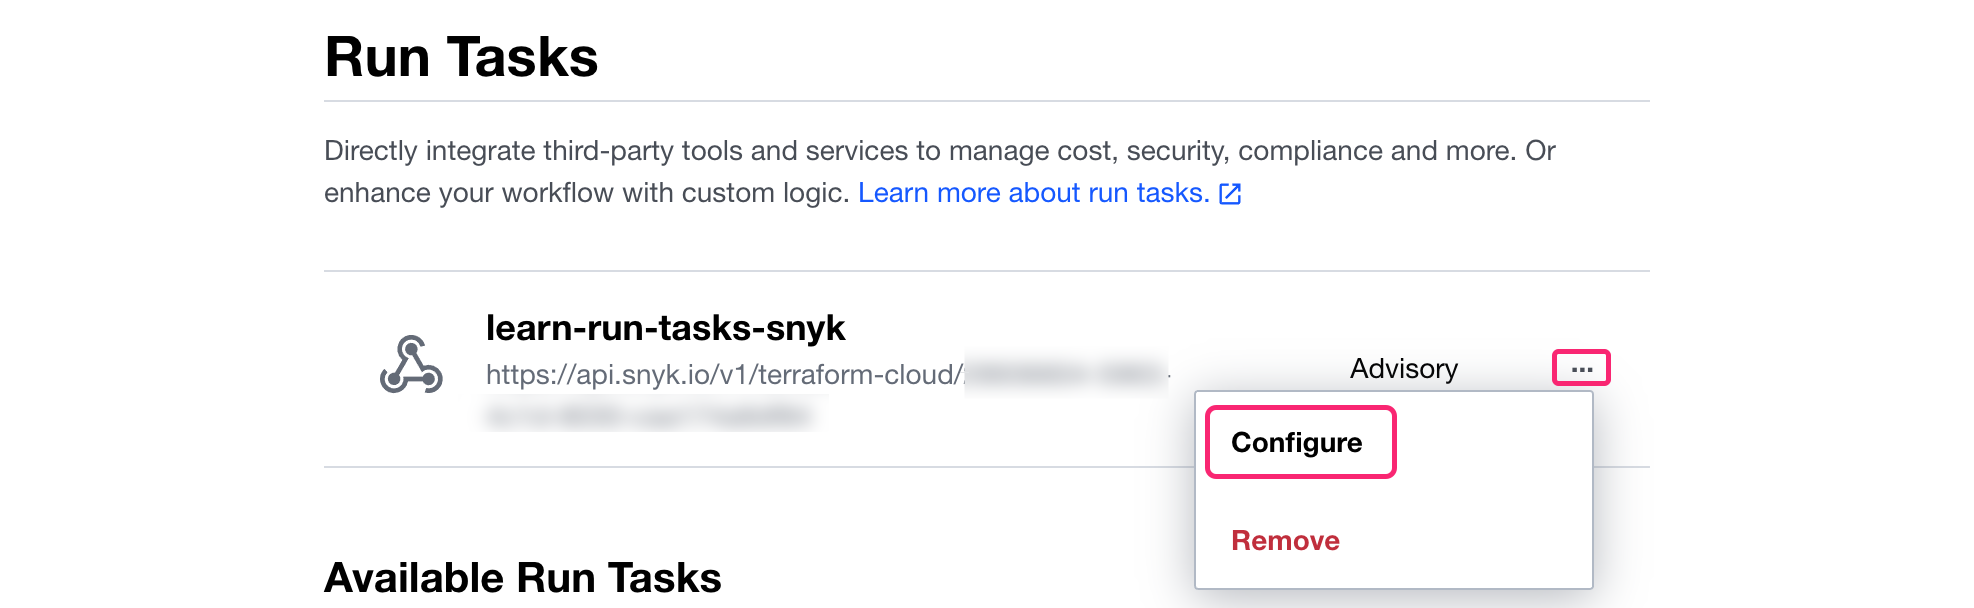Click the Advisory enforcement level label

(x=1403, y=369)
